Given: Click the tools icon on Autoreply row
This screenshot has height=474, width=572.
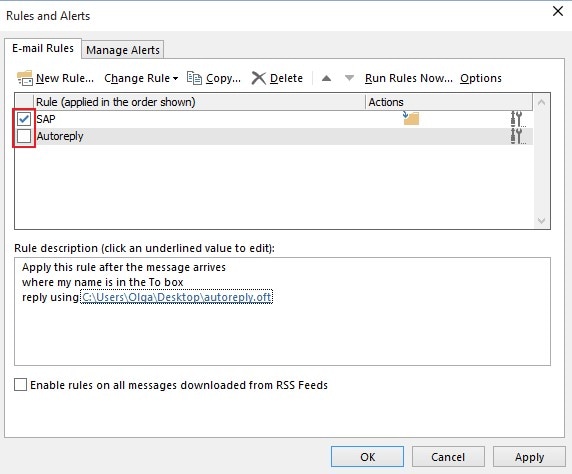Looking at the screenshot, I should tap(518, 136).
